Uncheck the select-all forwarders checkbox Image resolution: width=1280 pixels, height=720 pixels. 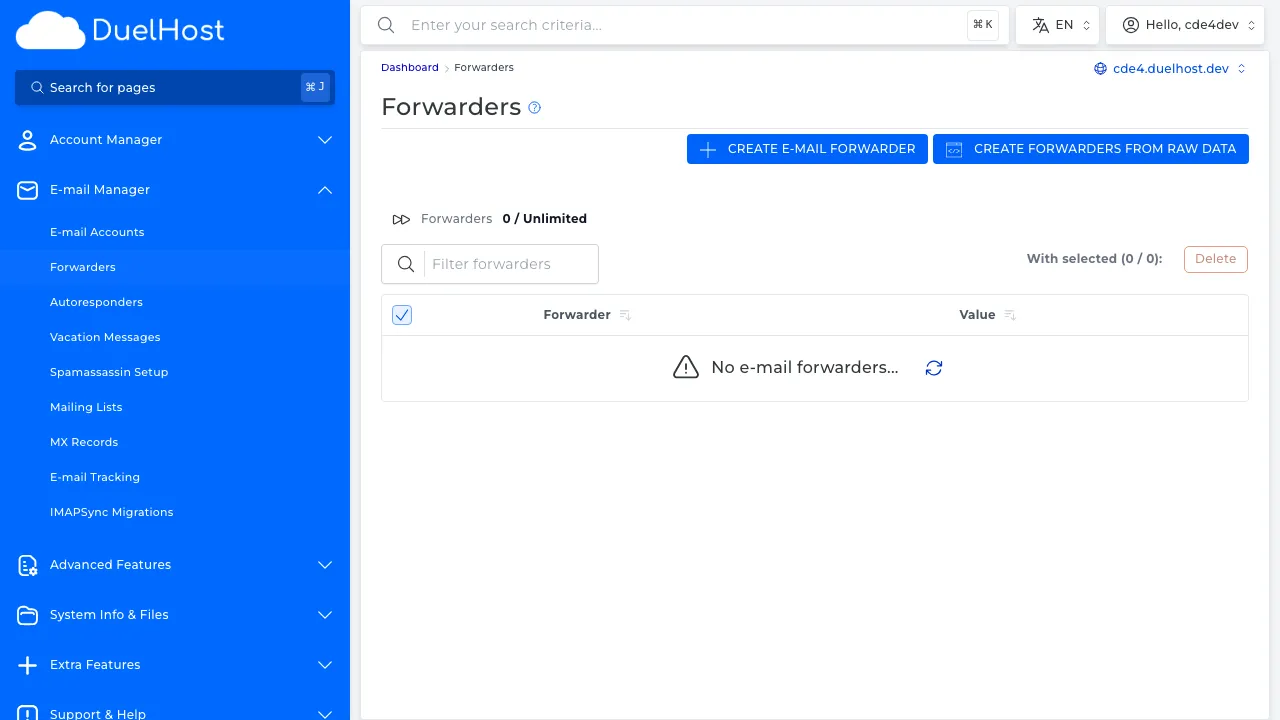point(401,314)
